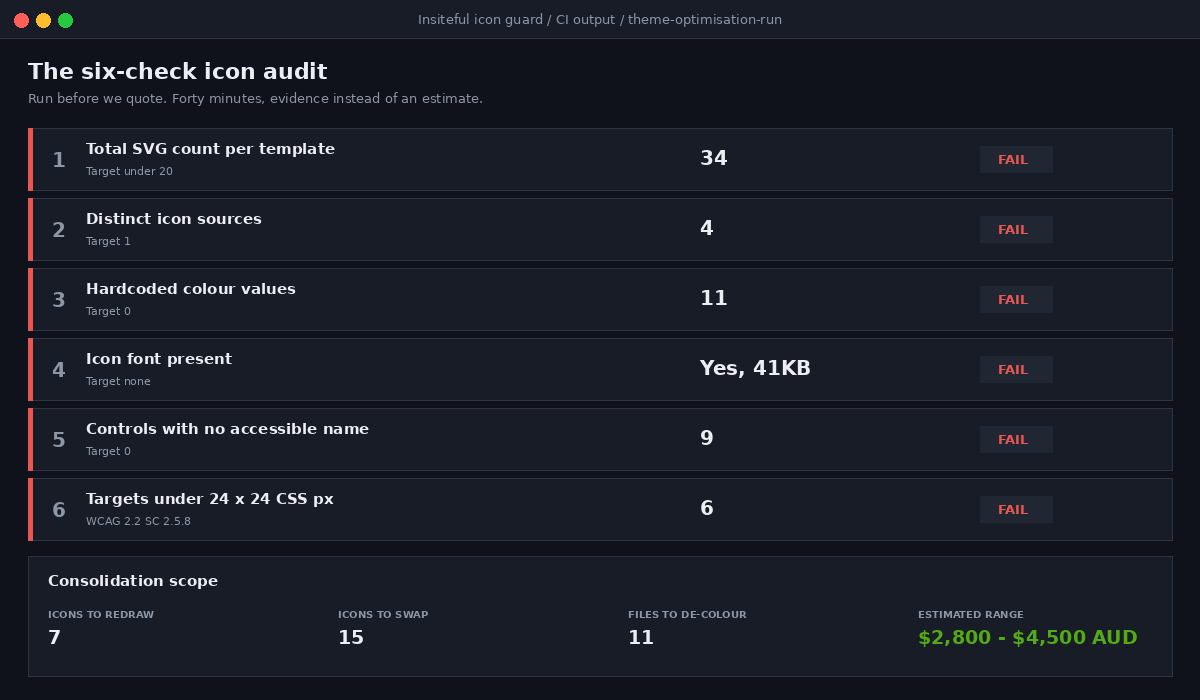The width and height of the screenshot is (1200, 700).
Task: Click the value 34 for SVG count
Action: [713, 159]
